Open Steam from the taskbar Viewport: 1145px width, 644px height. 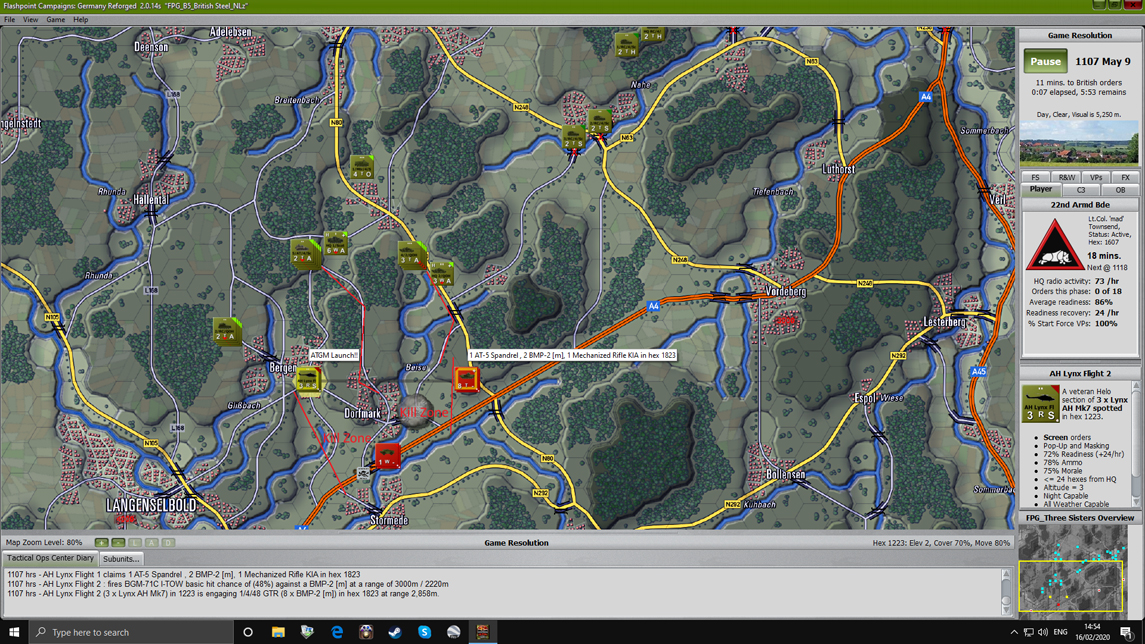point(395,632)
